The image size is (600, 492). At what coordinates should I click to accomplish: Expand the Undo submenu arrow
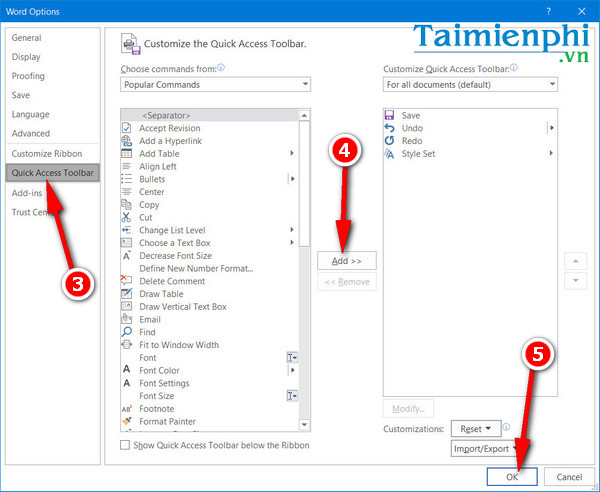(x=551, y=128)
